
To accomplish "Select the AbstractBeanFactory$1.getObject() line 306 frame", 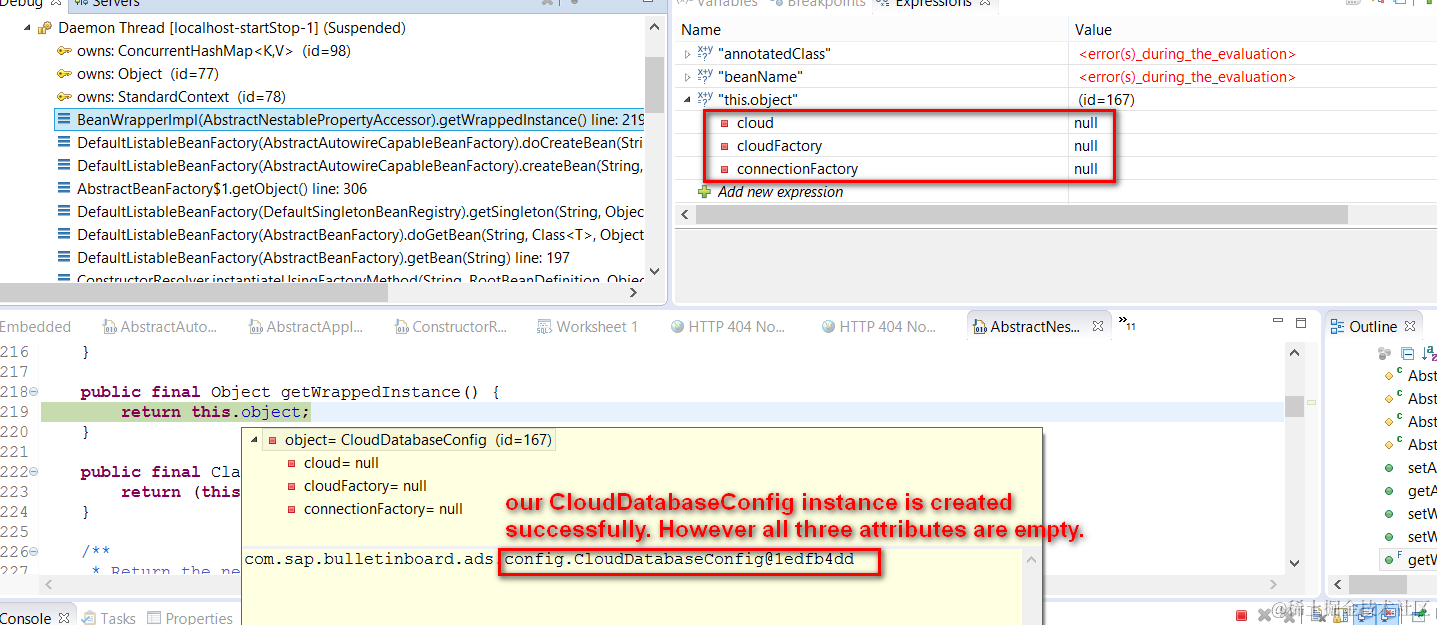I will [212, 189].
